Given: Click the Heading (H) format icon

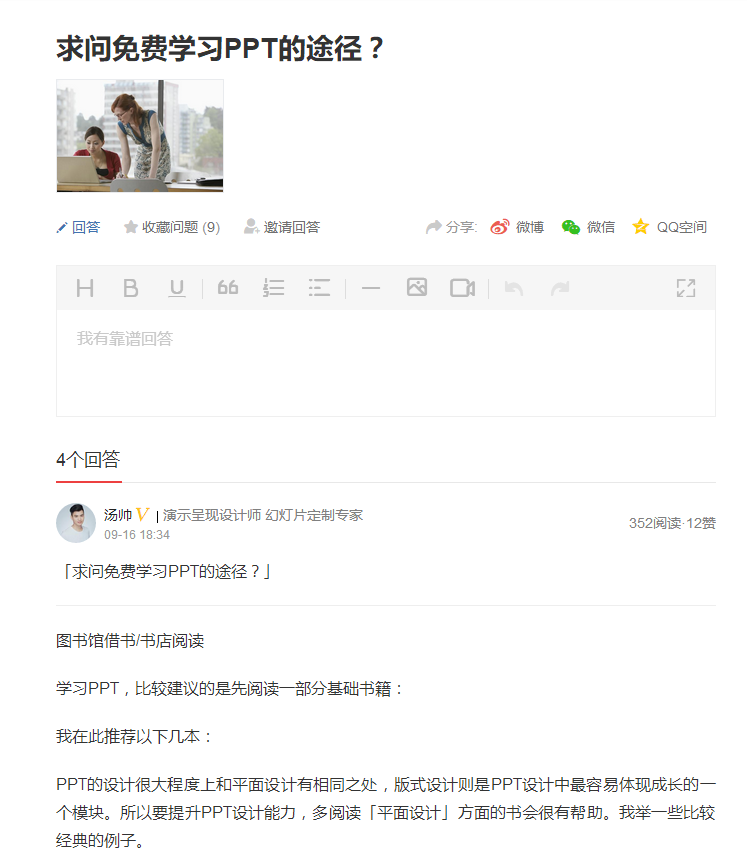Looking at the screenshot, I should coord(85,288).
